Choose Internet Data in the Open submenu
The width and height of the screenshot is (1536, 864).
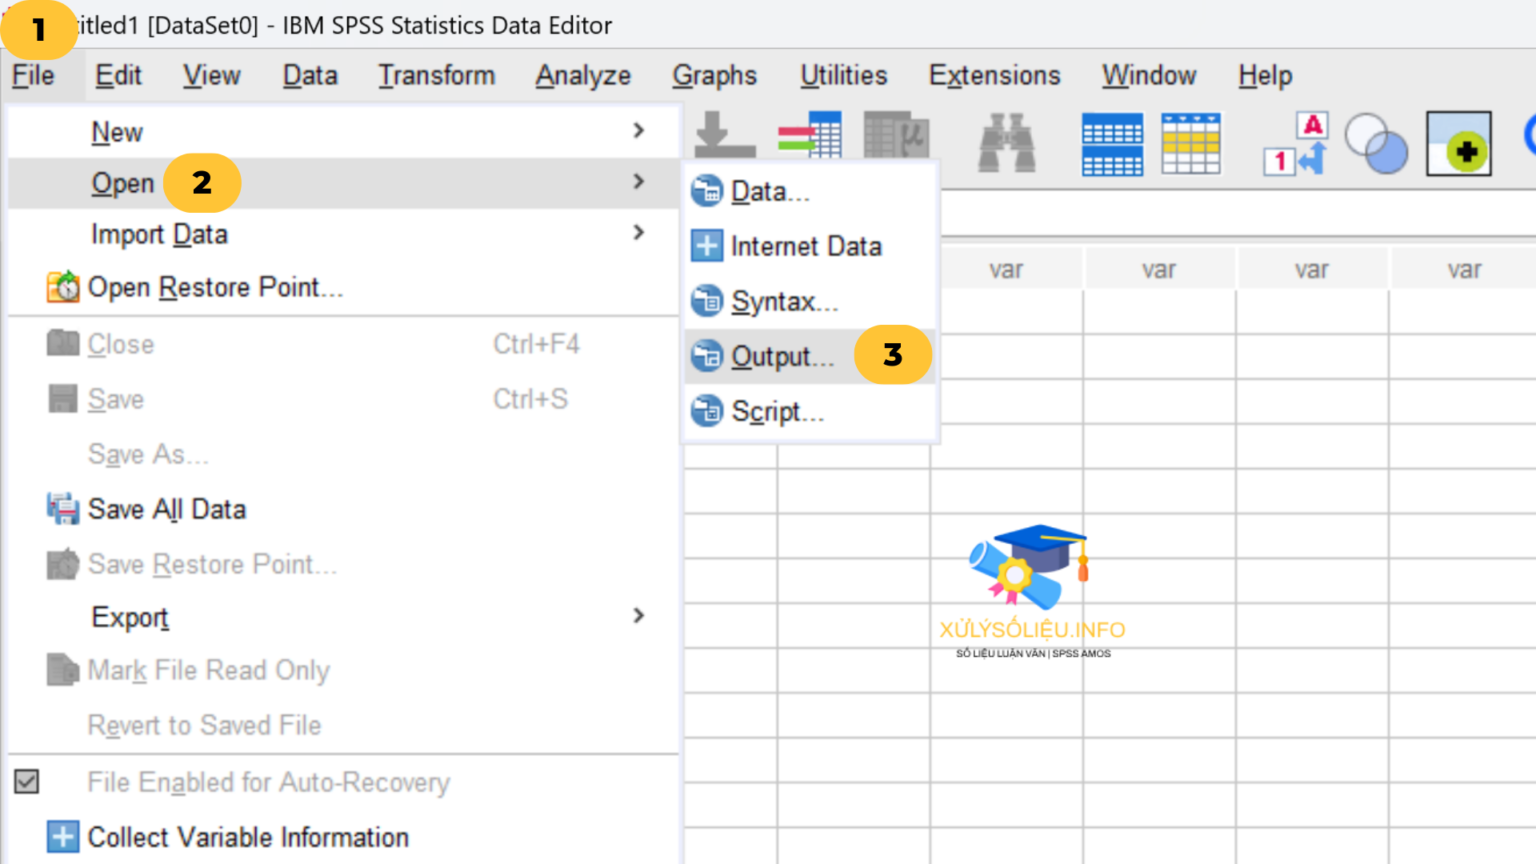(810, 246)
